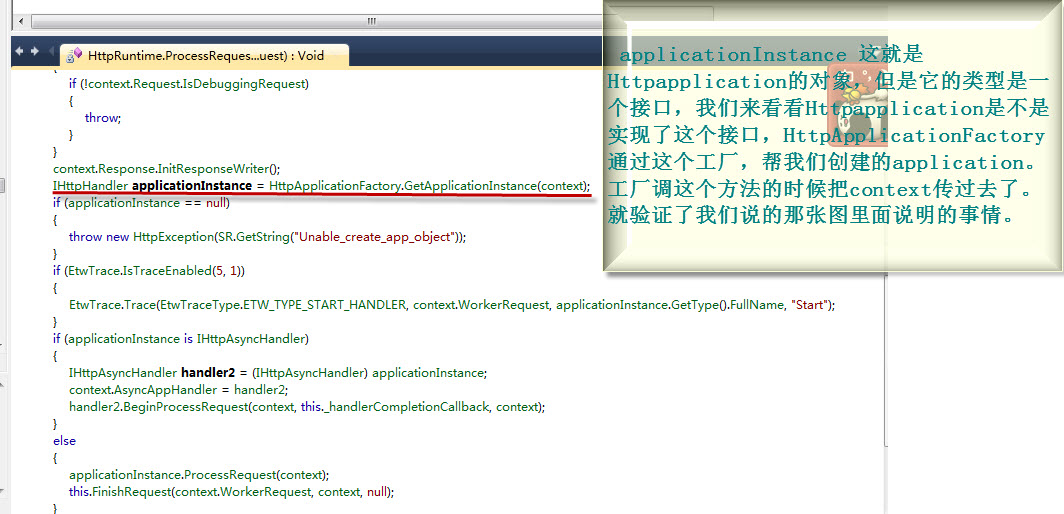Open the FinishRequest method link
The width and height of the screenshot is (1064, 514).
click(x=131, y=492)
